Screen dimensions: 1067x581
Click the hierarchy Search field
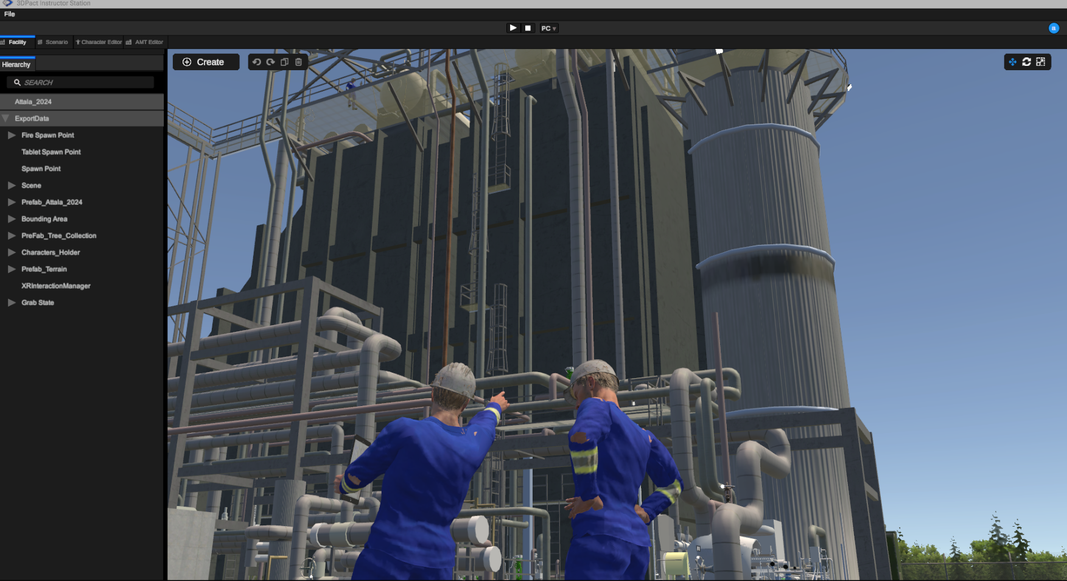[x=85, y=82]
